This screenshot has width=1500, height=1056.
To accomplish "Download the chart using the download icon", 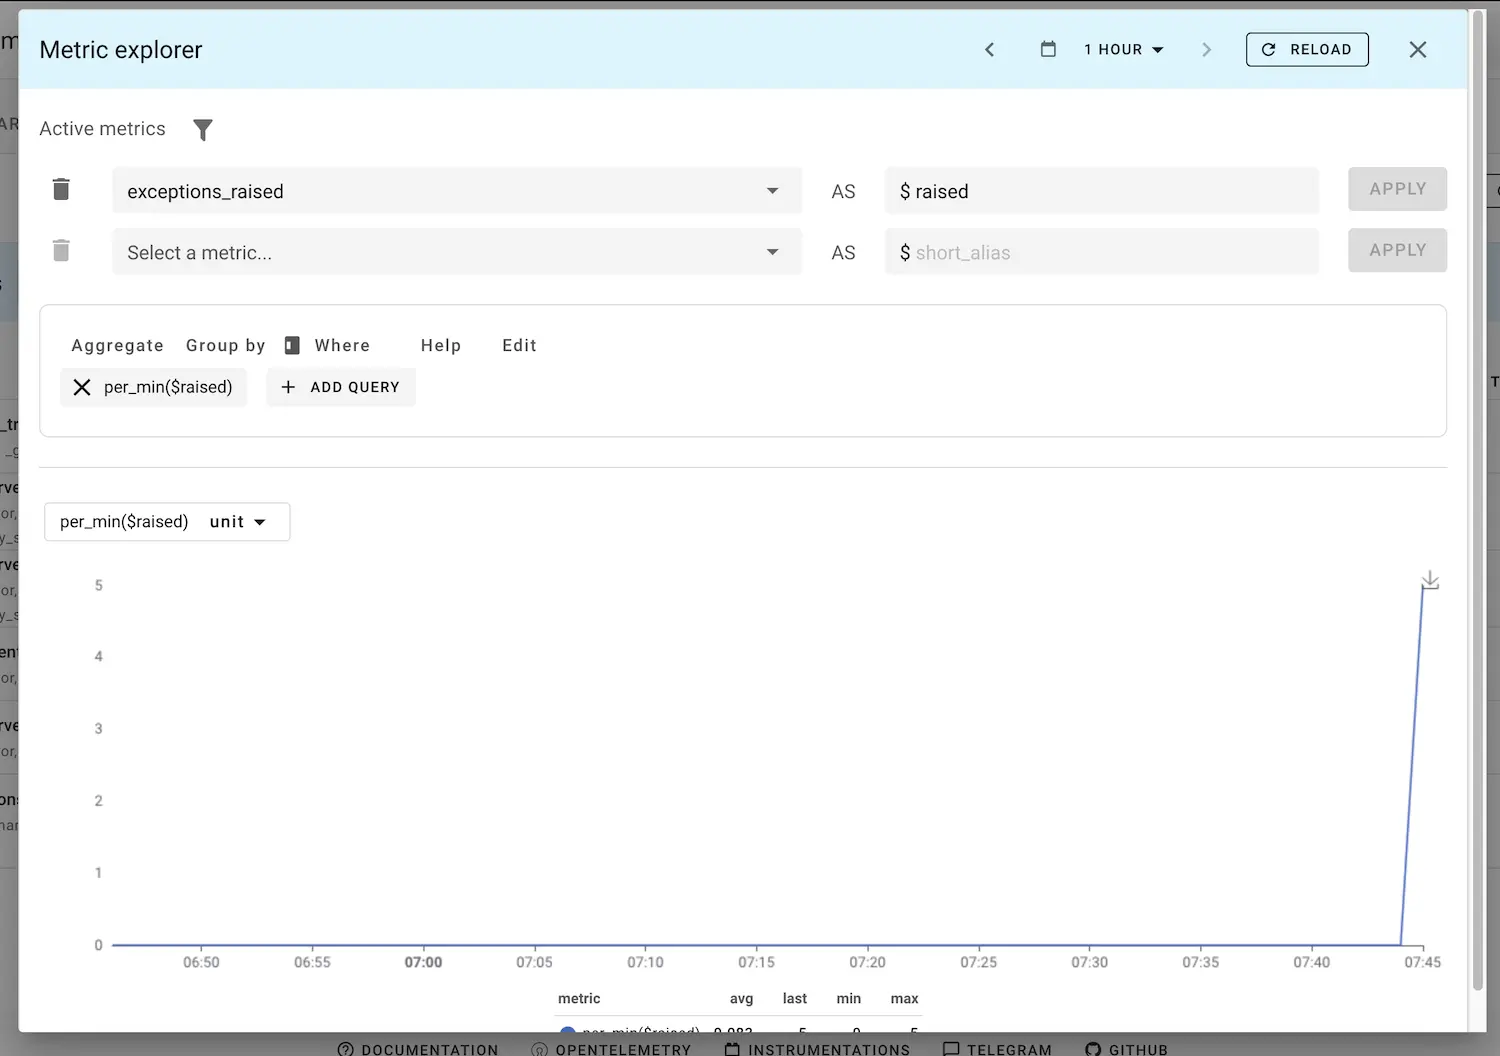I will click(x=1430, y=580).
